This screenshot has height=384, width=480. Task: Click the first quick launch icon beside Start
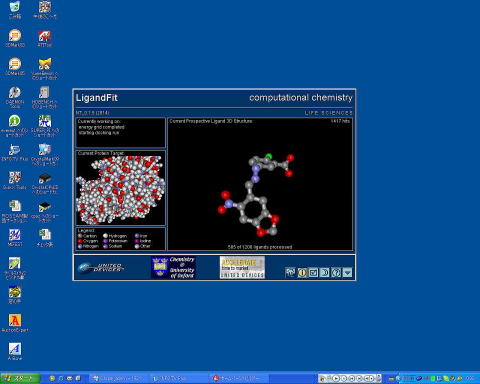click(x=52, y=378)
